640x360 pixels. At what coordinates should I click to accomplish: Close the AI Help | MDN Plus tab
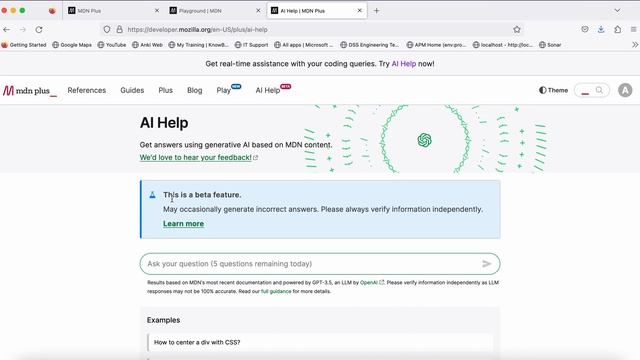click(359, 11)
